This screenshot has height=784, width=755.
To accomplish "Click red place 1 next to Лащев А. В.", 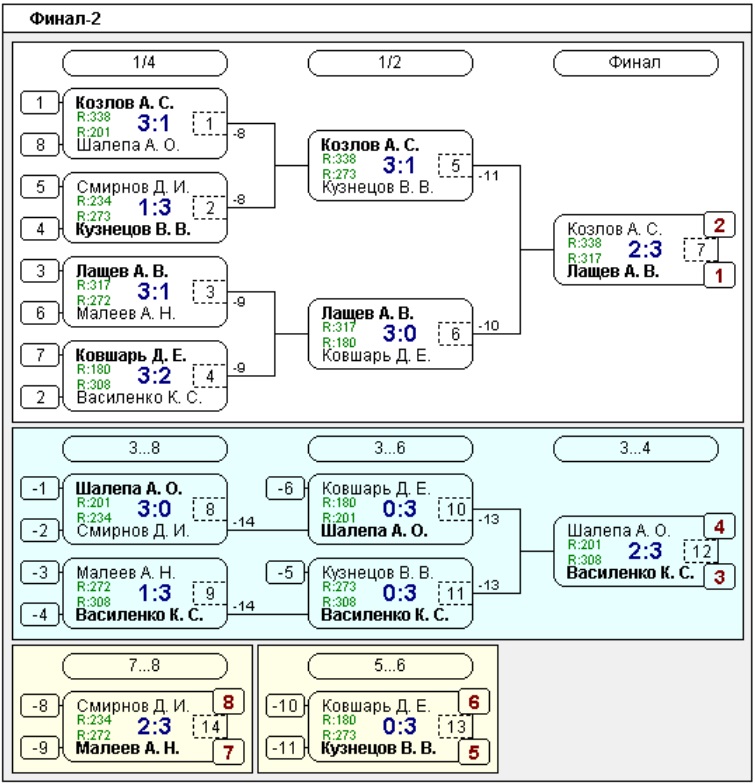I will click(720, 275).
